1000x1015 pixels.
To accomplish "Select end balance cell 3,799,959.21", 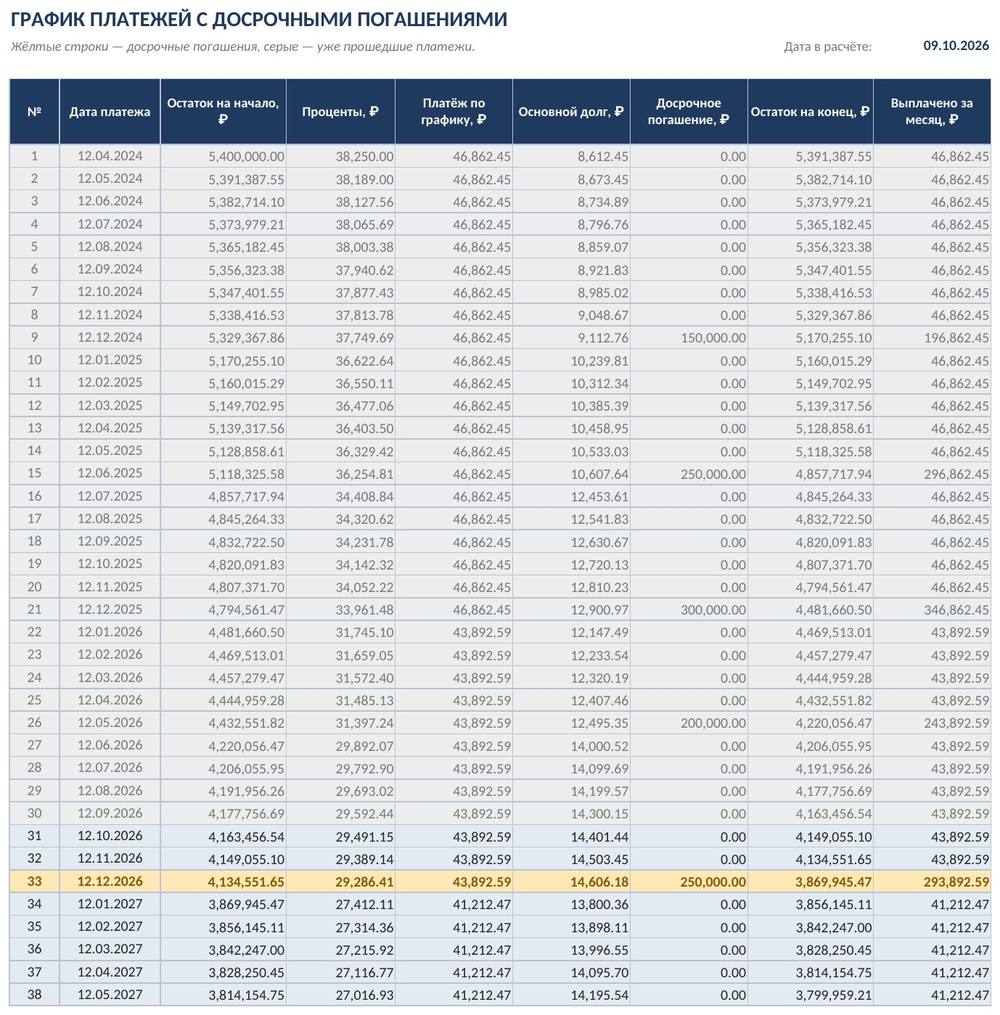I will pyautogui.click(x=810, y=994).
